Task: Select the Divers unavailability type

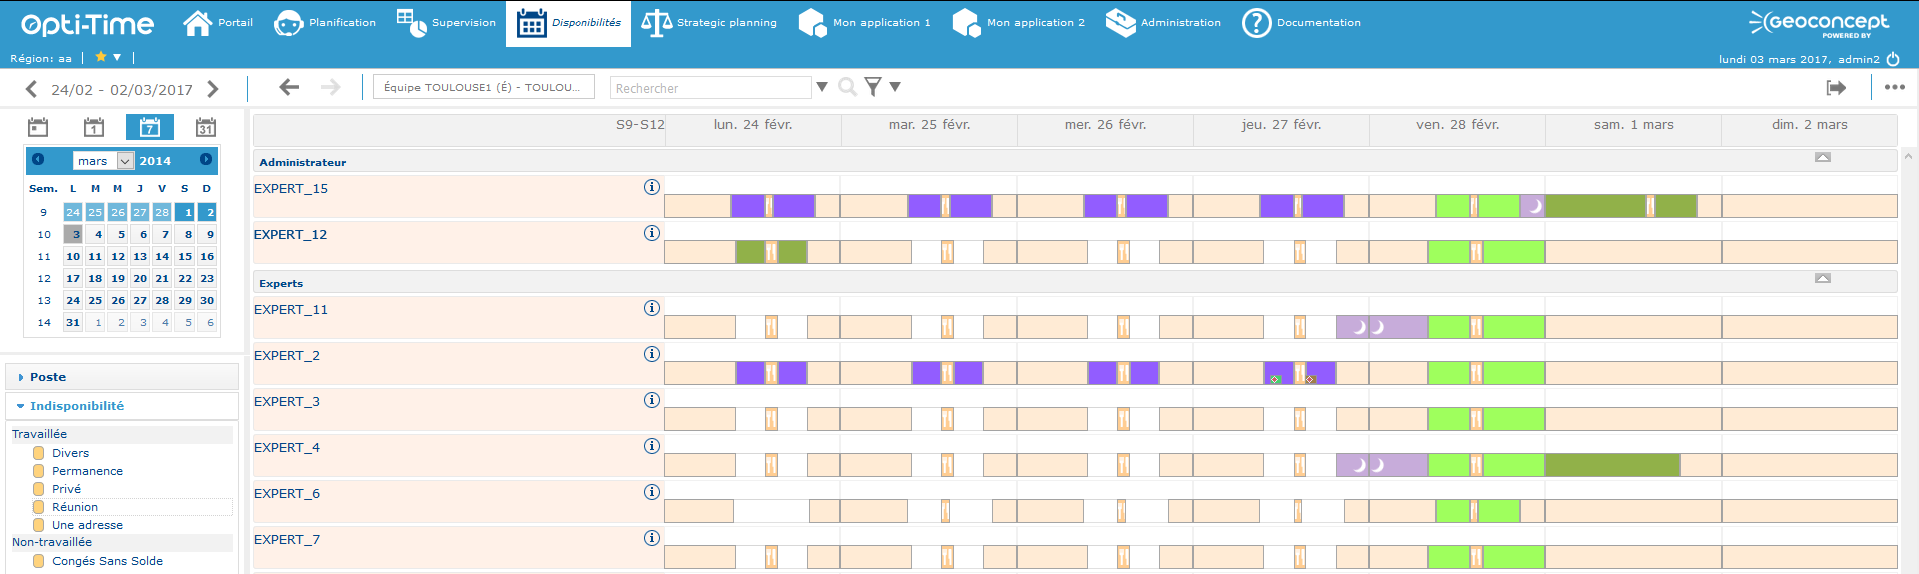Action: click(70, 453)
